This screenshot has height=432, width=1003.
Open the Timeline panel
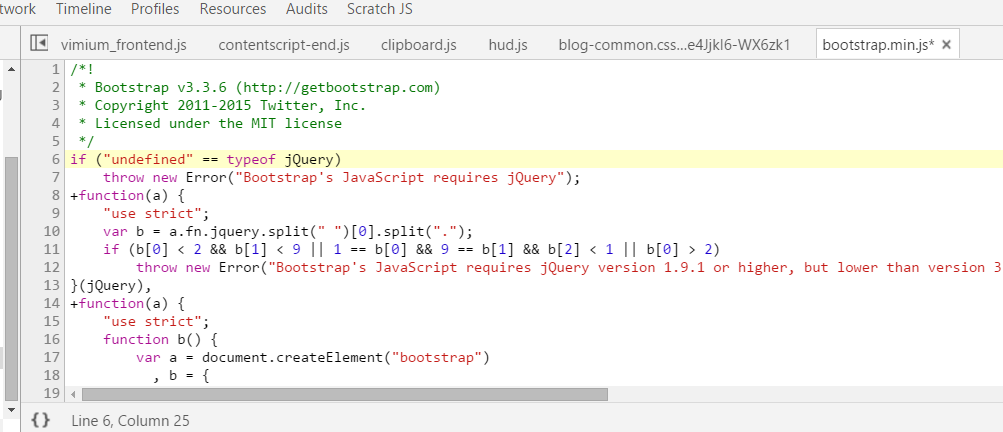[x=84, y=9]
